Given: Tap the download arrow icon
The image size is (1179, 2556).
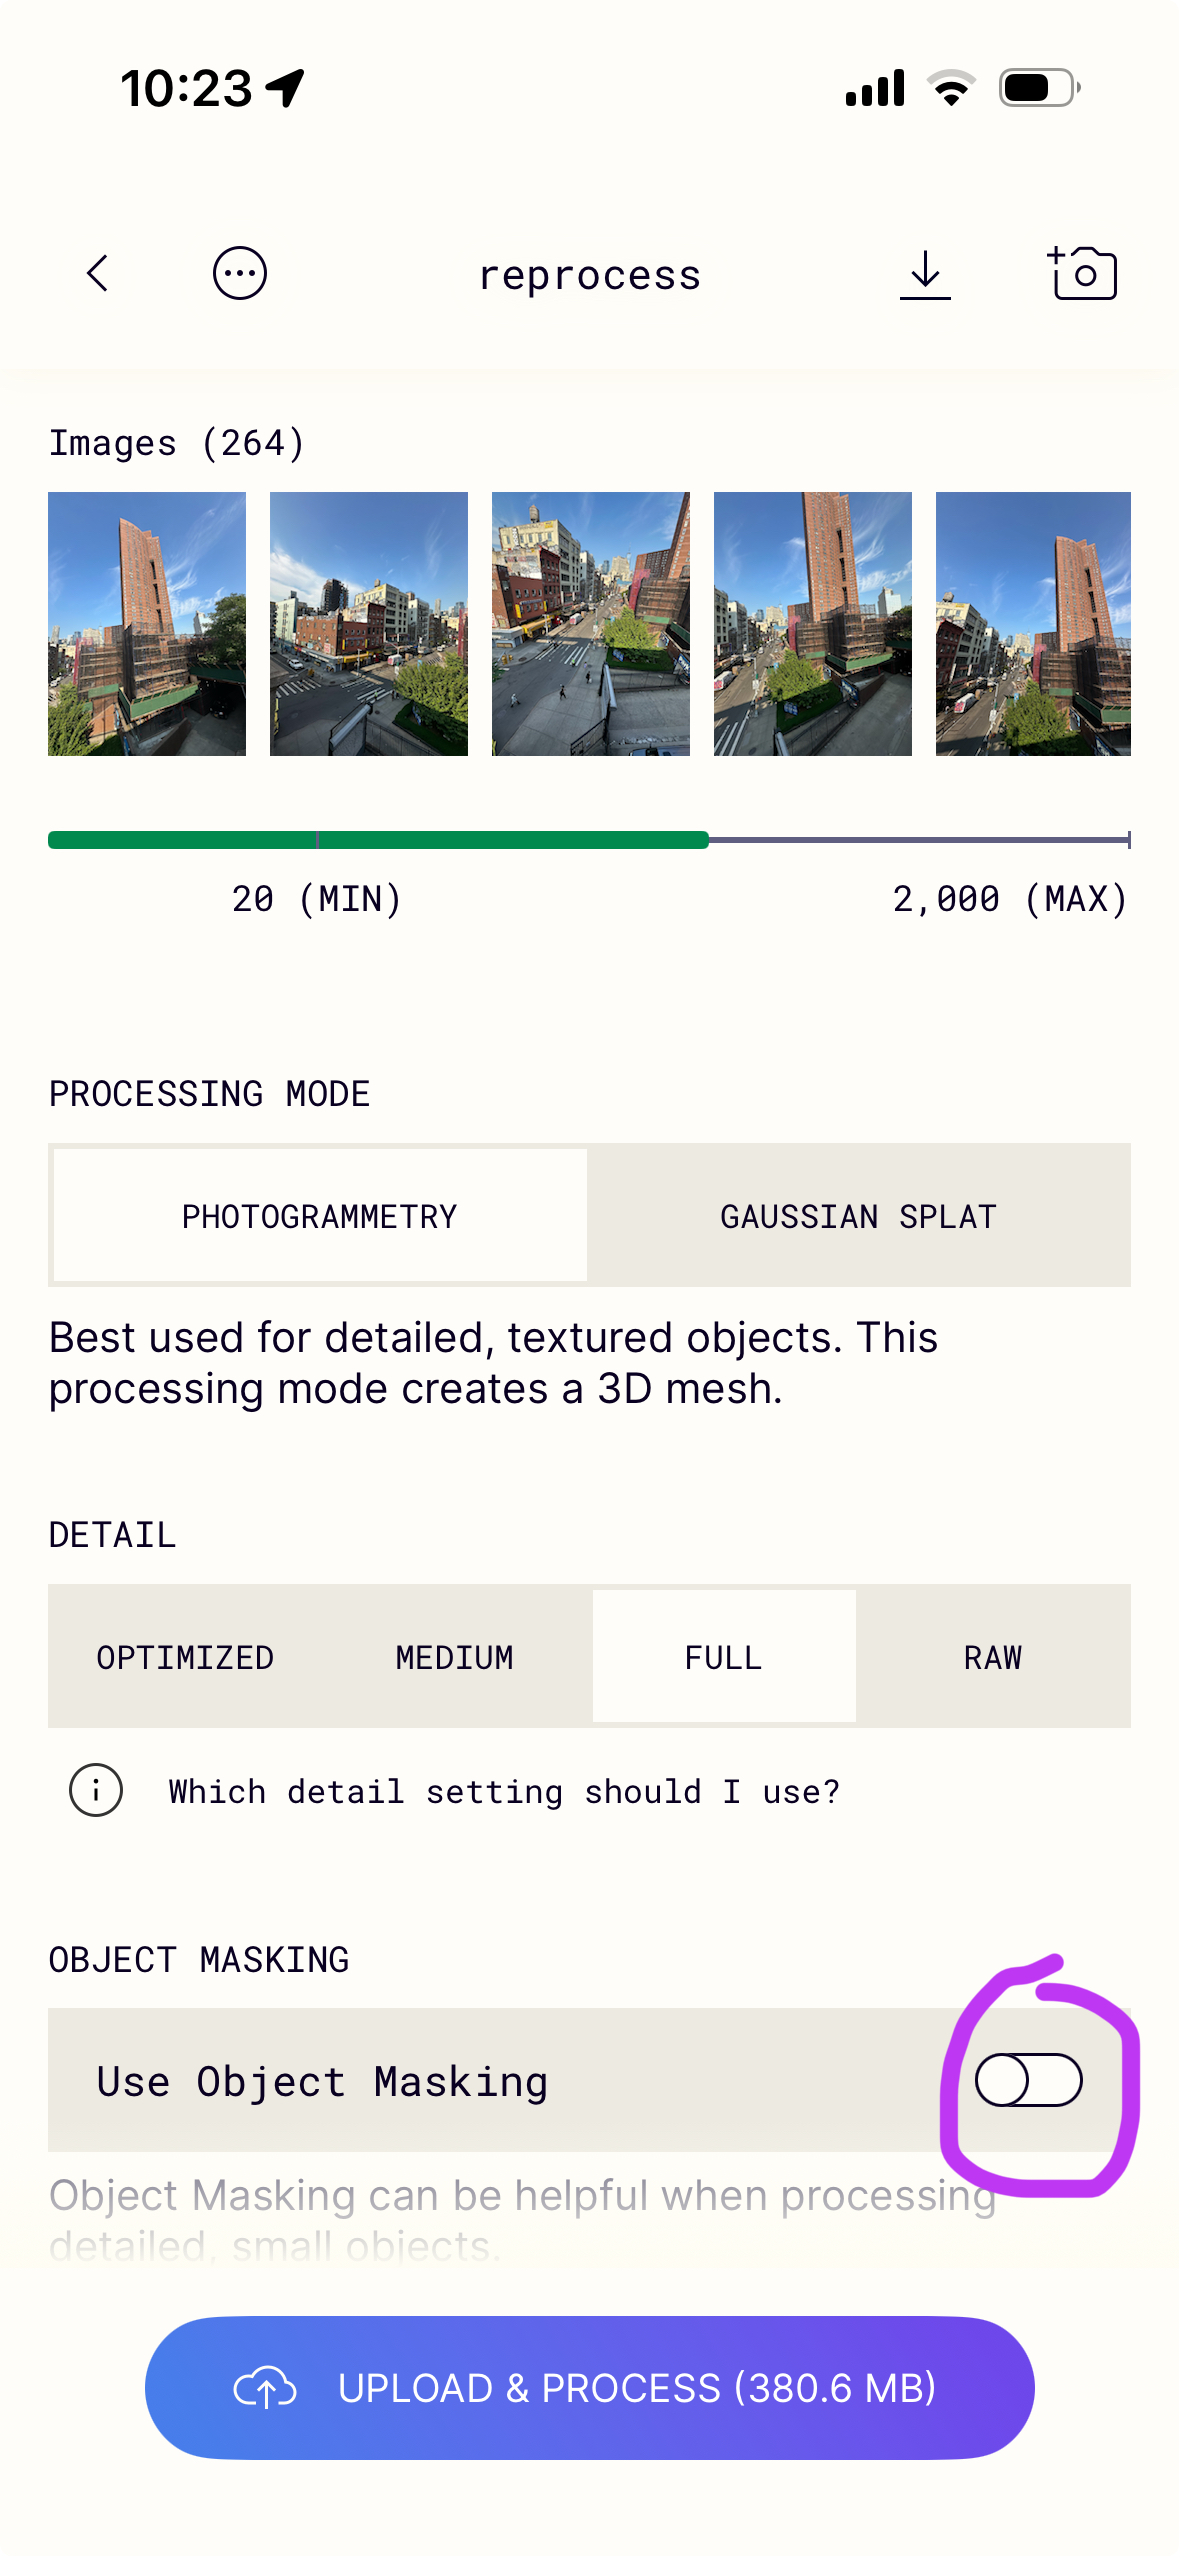Looking at the screenshot, I should coord(925,274).
